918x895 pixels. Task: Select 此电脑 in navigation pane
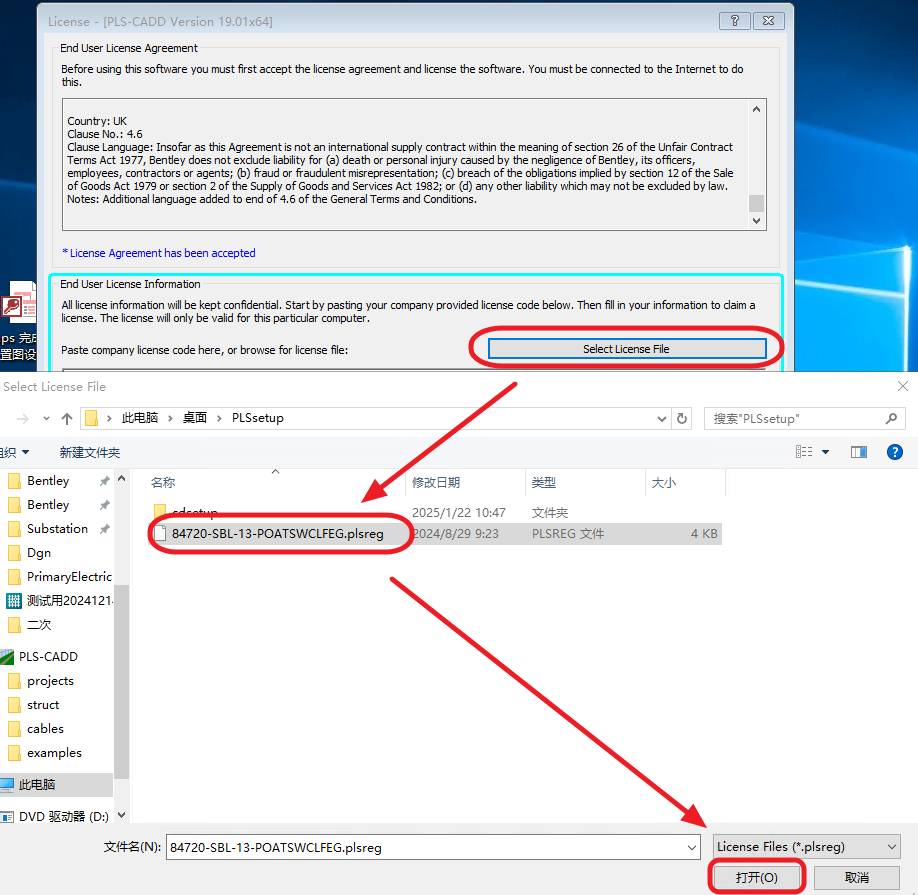[x=36, y=785]
